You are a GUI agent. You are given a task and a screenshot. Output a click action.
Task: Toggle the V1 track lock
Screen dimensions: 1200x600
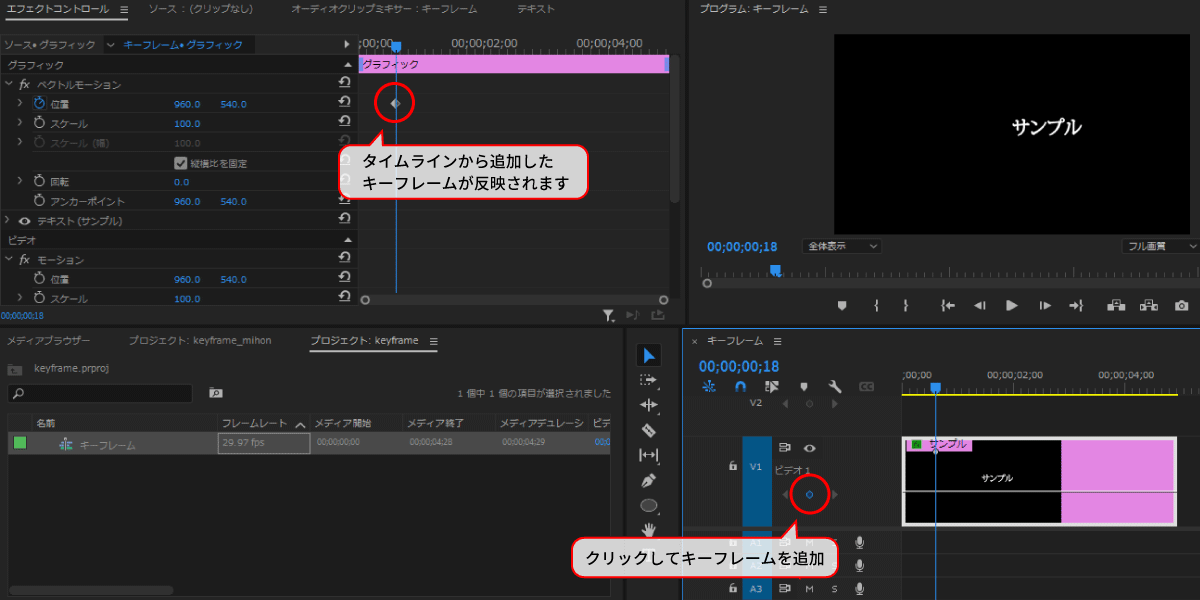pyautogui.click(x=732, y=466)
